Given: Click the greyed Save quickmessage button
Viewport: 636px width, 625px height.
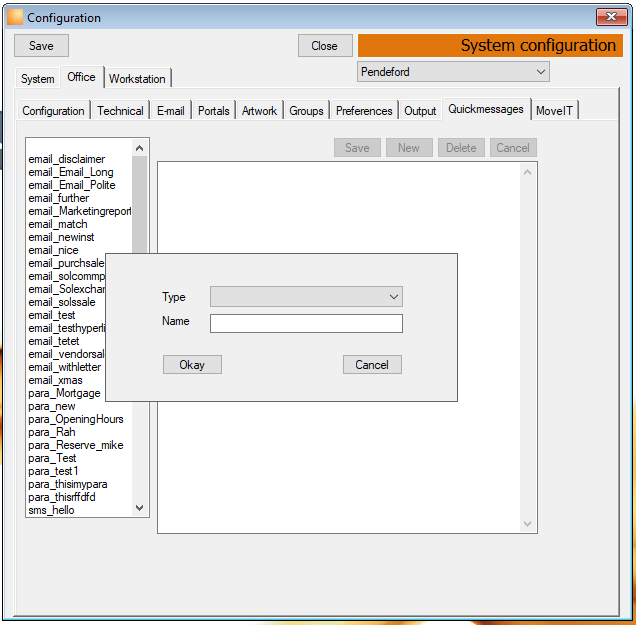Looking at the screenshot, I should tap(357, 148).
